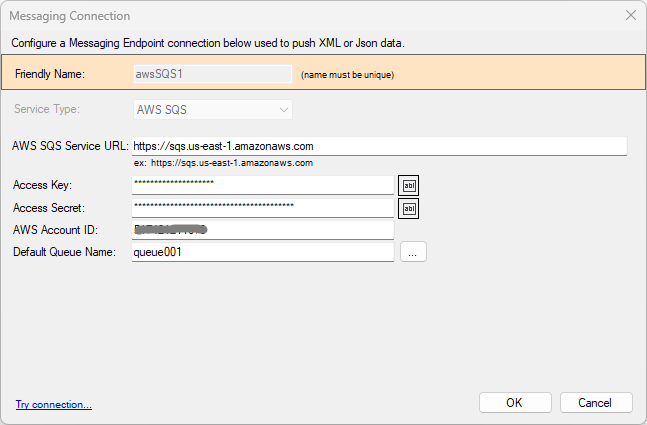Screen dimensions: 647x425
Task: Click the Default Queue Name label
Action: coord(64,252)
